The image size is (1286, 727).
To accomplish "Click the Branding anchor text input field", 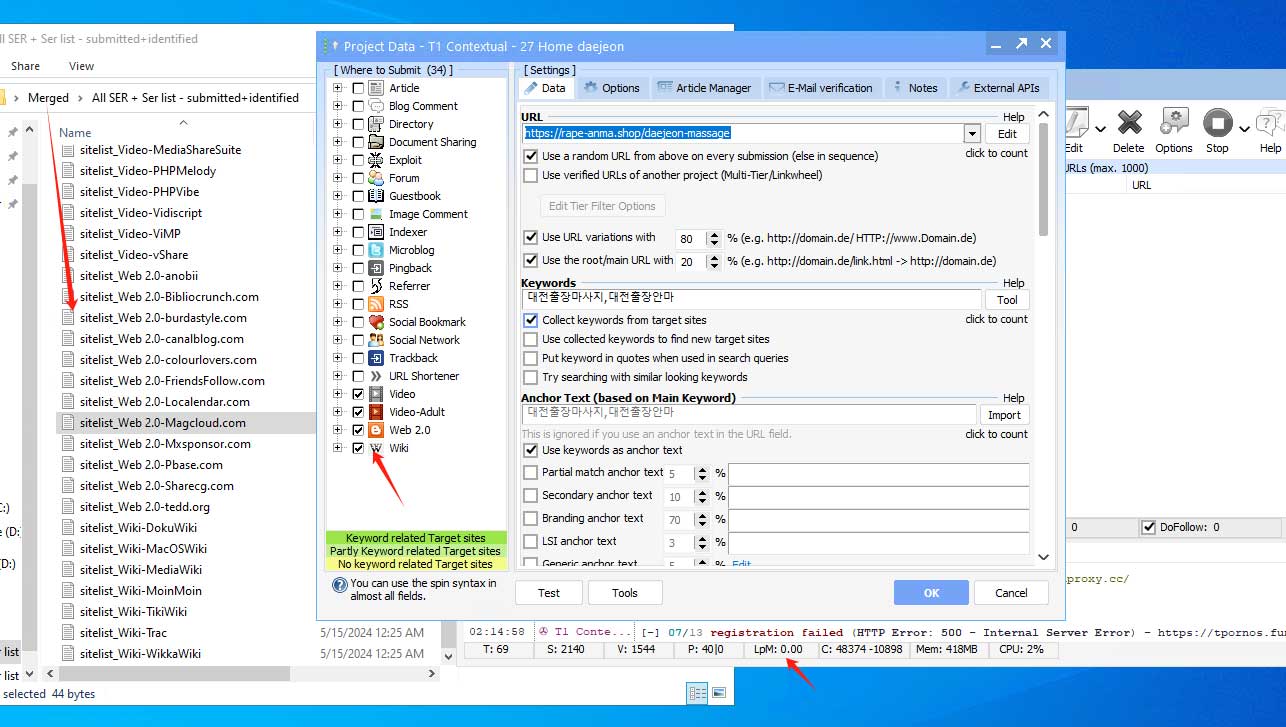I will tap(878, 520).
